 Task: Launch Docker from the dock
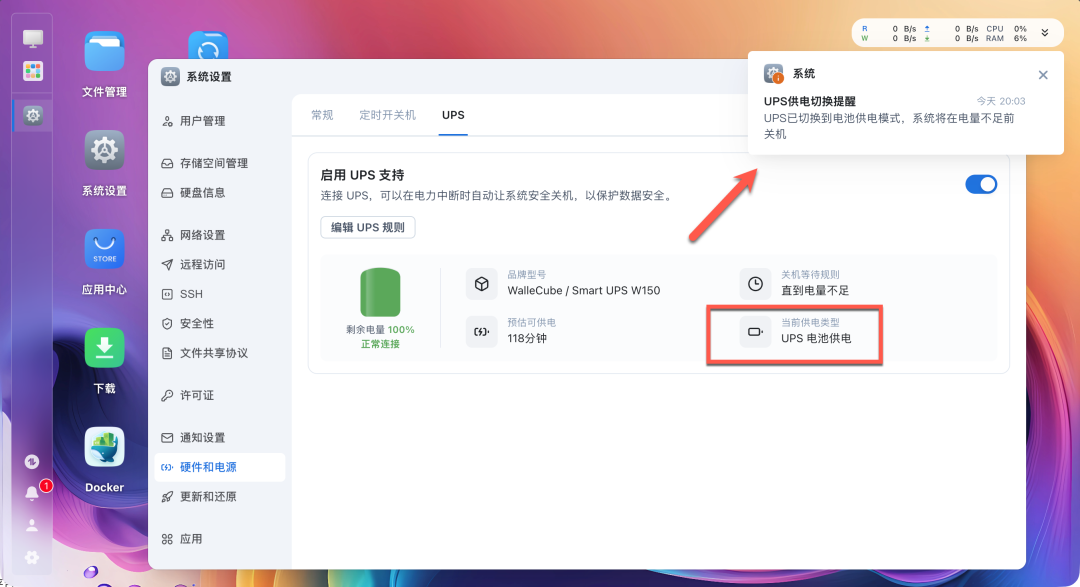(x=103, y=448)
